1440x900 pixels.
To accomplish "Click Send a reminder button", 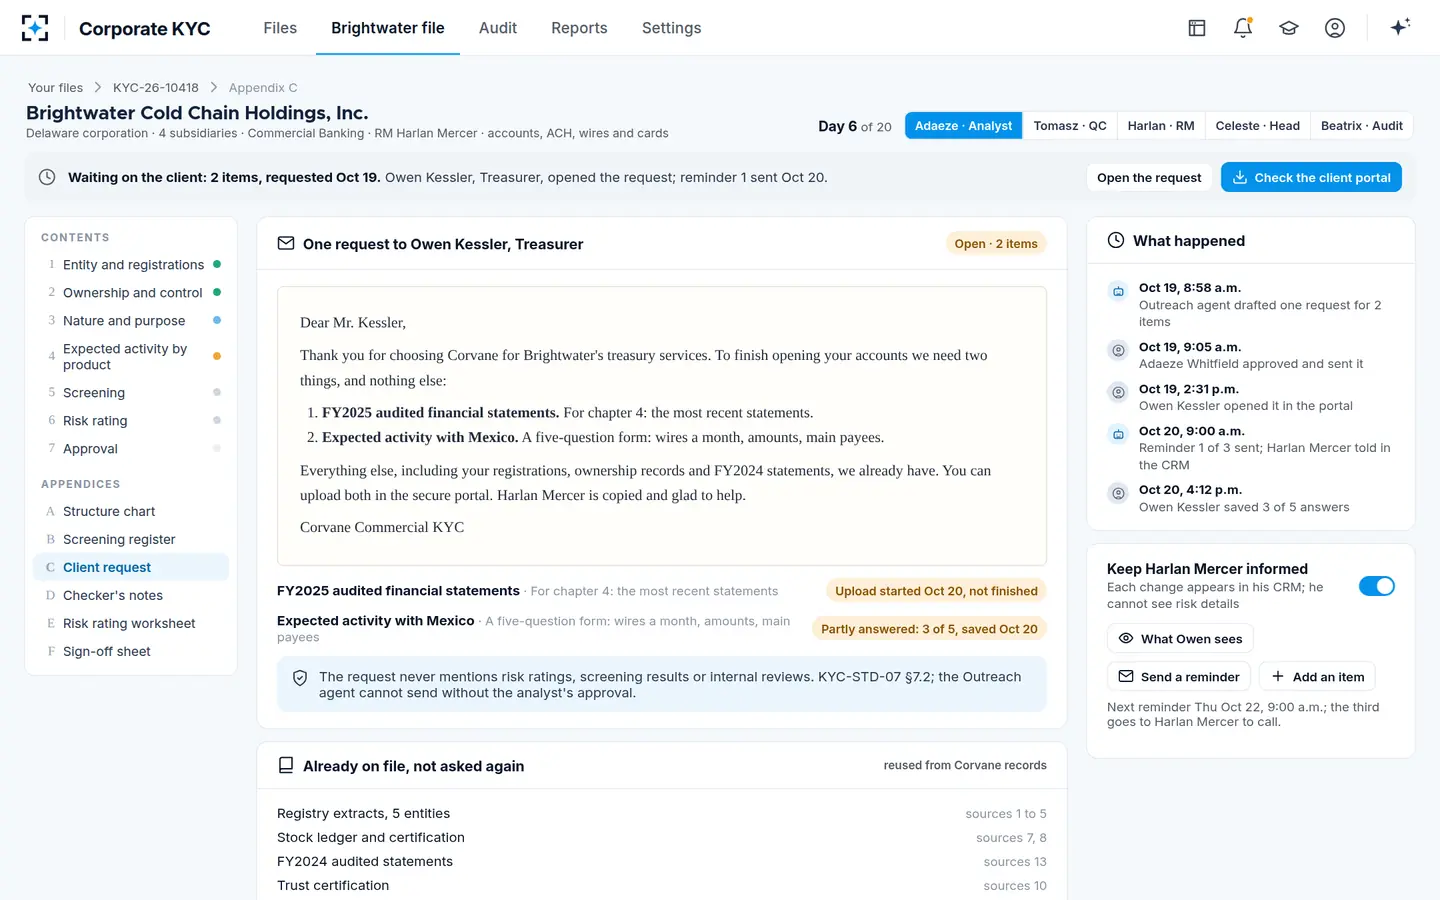I will pyautogui.click(x=1179, y=677).
